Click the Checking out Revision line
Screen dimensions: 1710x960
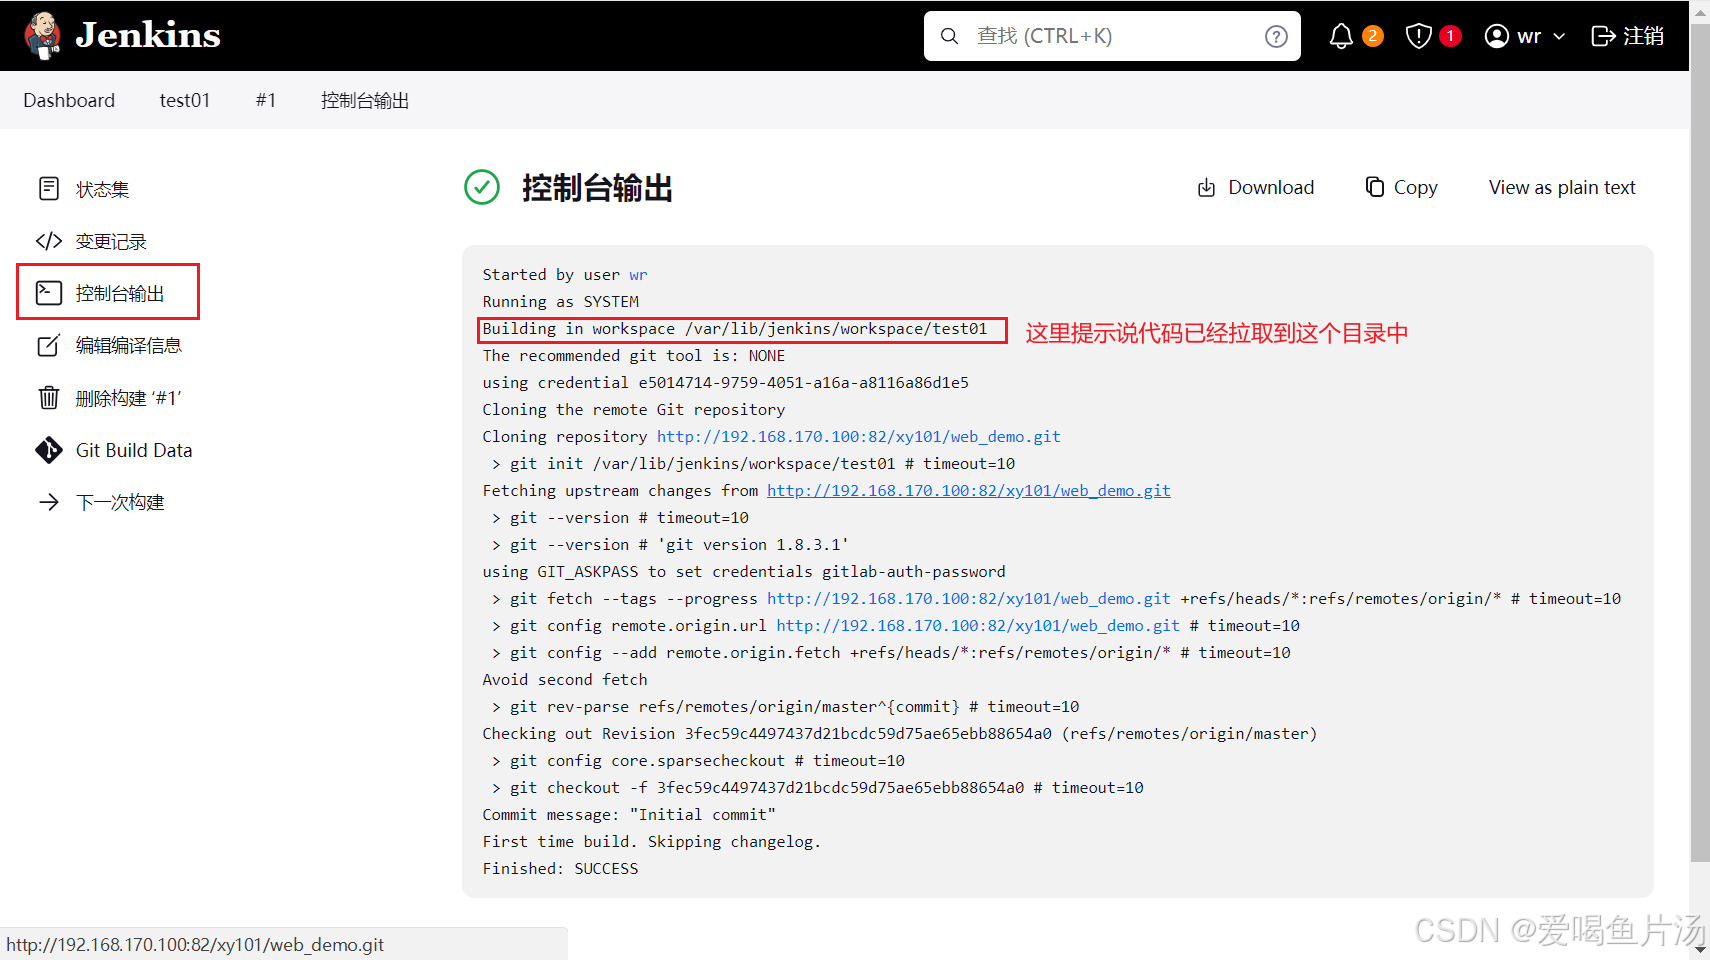click(900, 734)
